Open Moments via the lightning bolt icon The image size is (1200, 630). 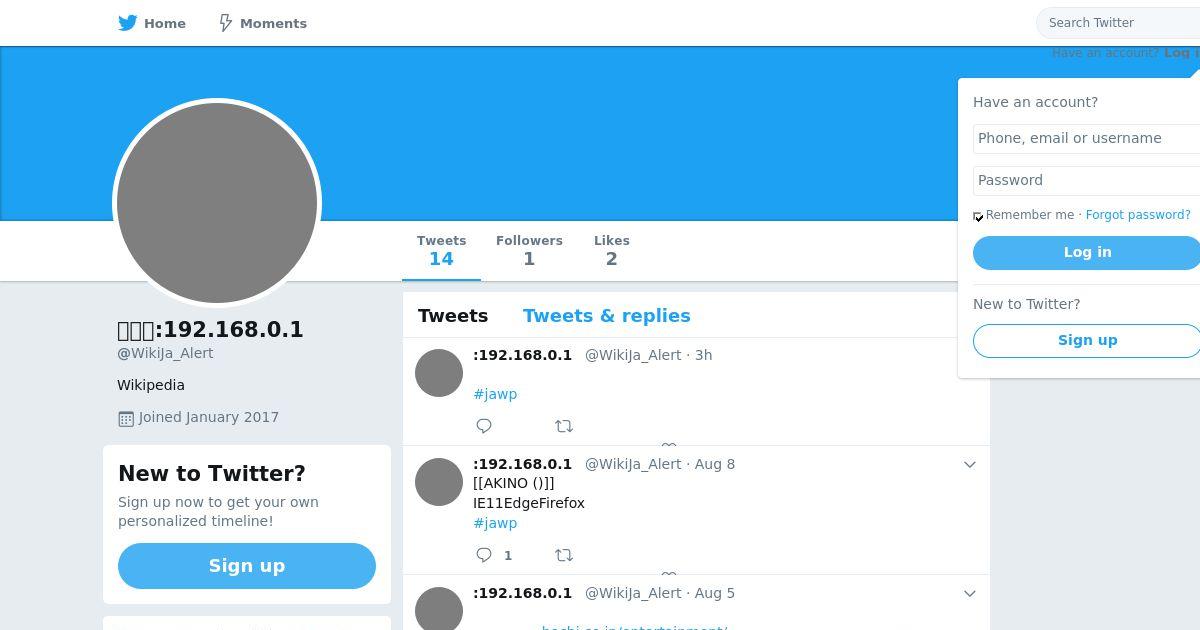[x=226, y=23]
